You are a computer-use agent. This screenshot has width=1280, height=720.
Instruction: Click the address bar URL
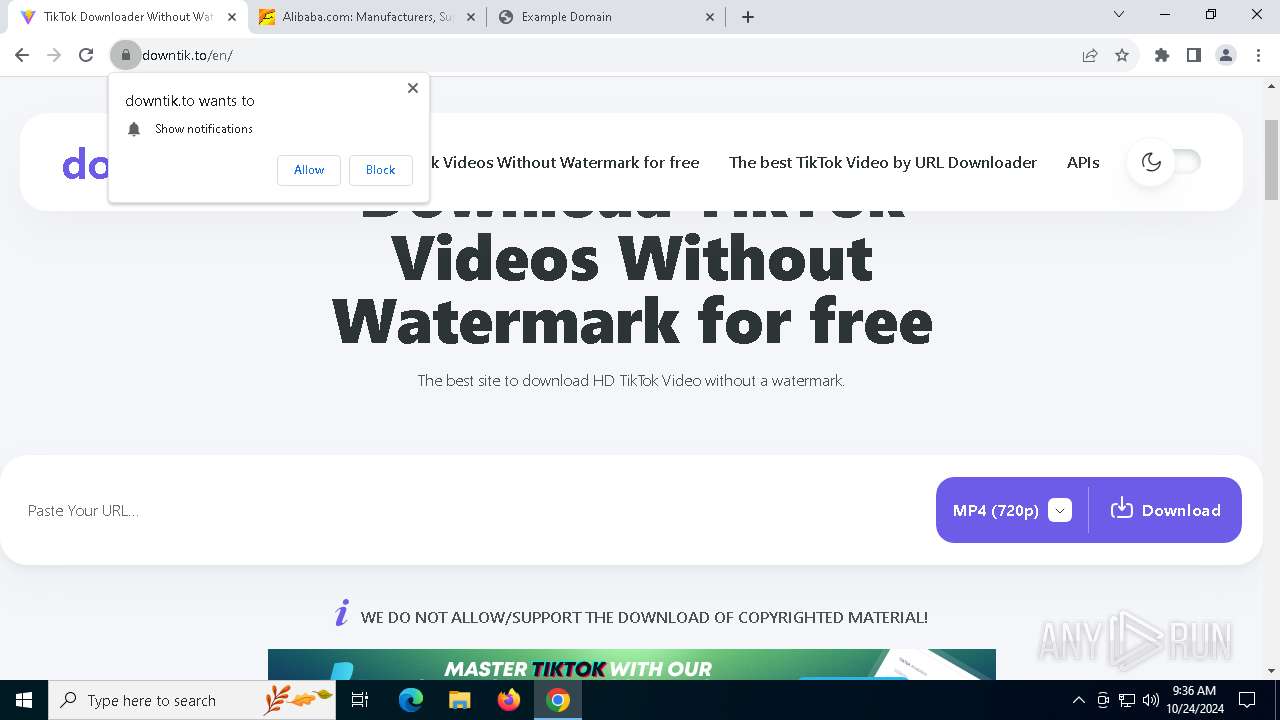pyautogui.click(x=187, y=55)
